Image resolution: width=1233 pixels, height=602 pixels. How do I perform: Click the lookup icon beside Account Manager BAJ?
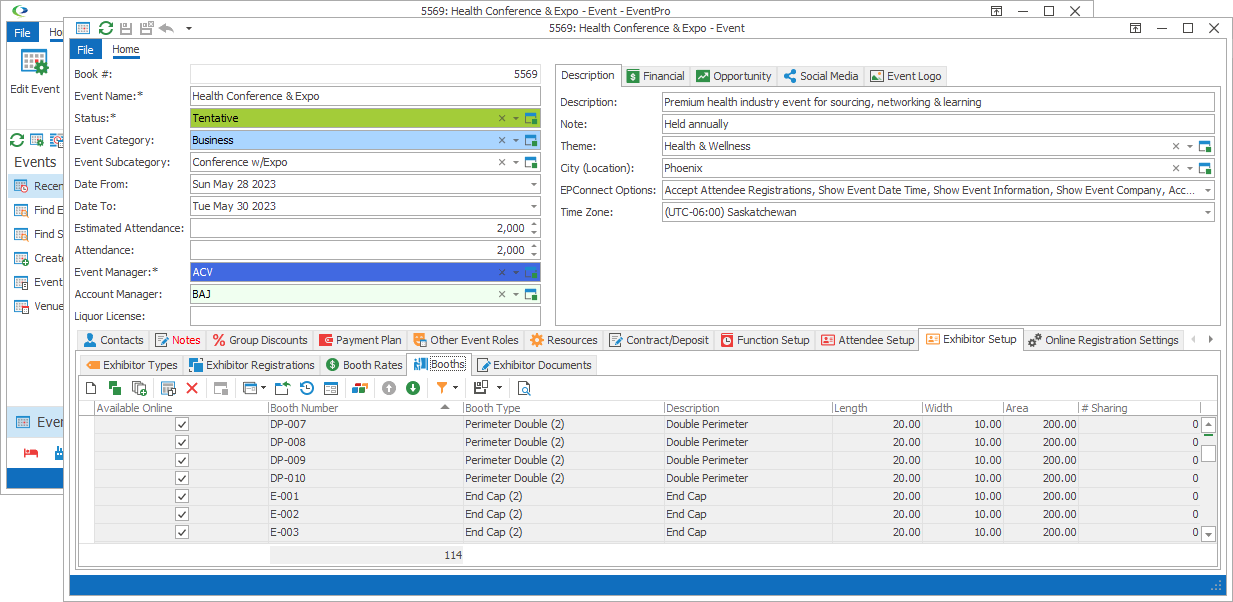pyautogui.click(x=532, y=294)
